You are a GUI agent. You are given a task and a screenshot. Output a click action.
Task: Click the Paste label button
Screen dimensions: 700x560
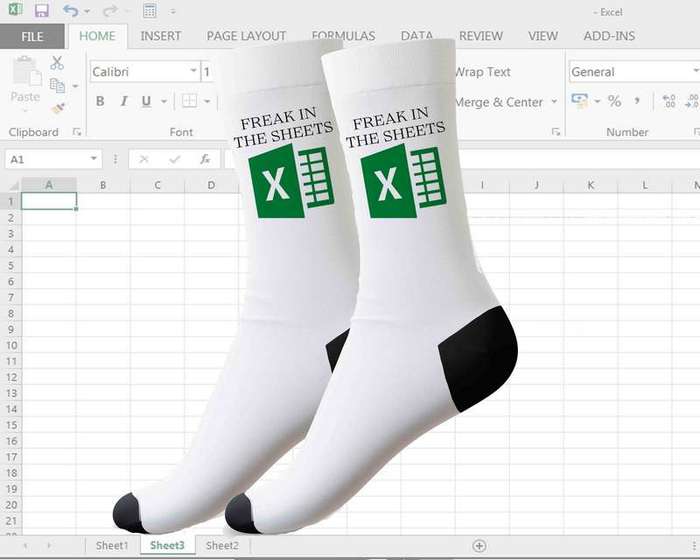(x=25, y=96)
